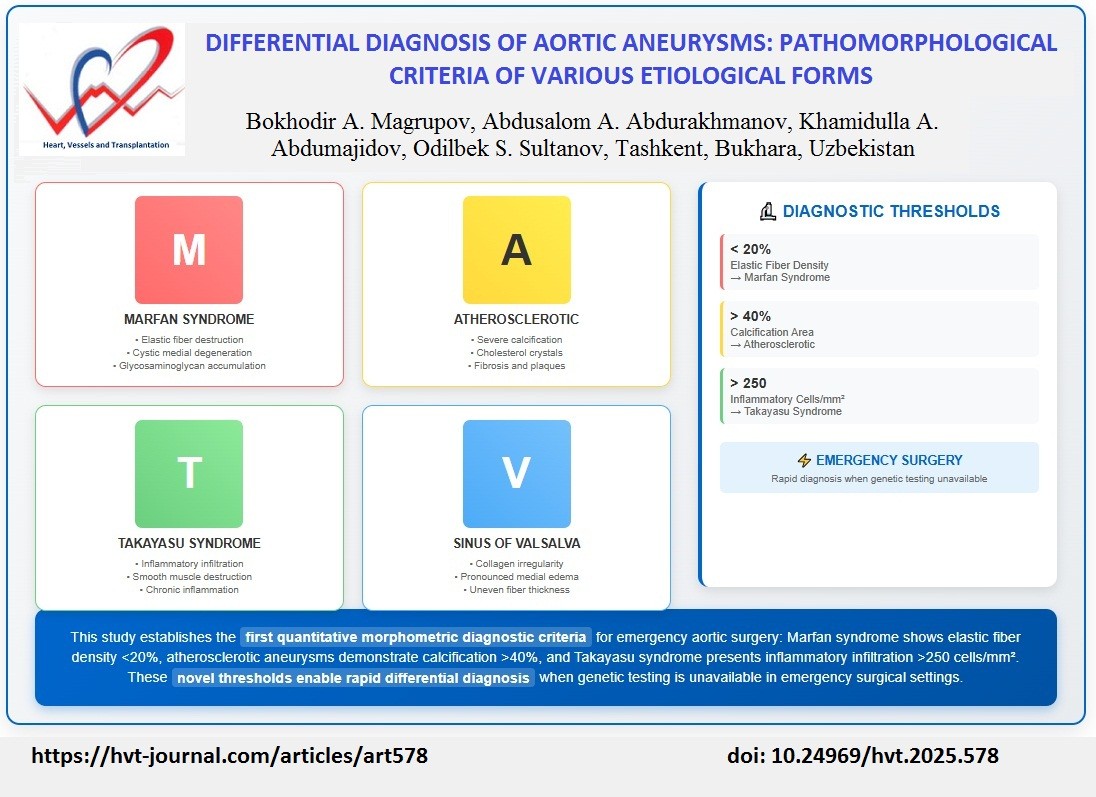
Task: Click the red M Marfan icon tile
Action: pos(189,250)
